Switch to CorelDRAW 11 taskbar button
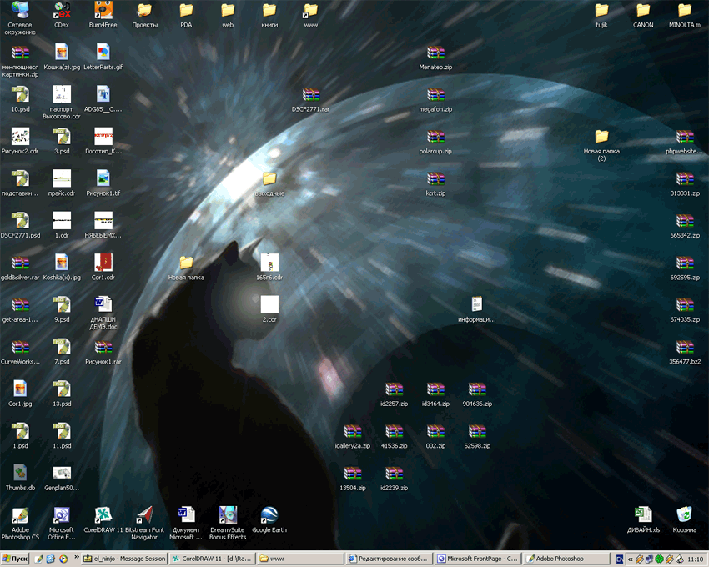The height and width of the screenshot is (567, 709). 212,559
